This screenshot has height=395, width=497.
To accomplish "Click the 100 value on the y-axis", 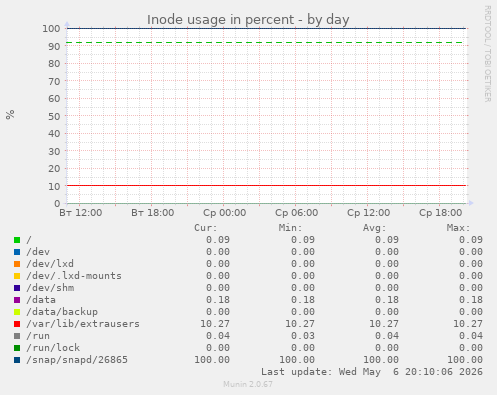I will [51, 28].
